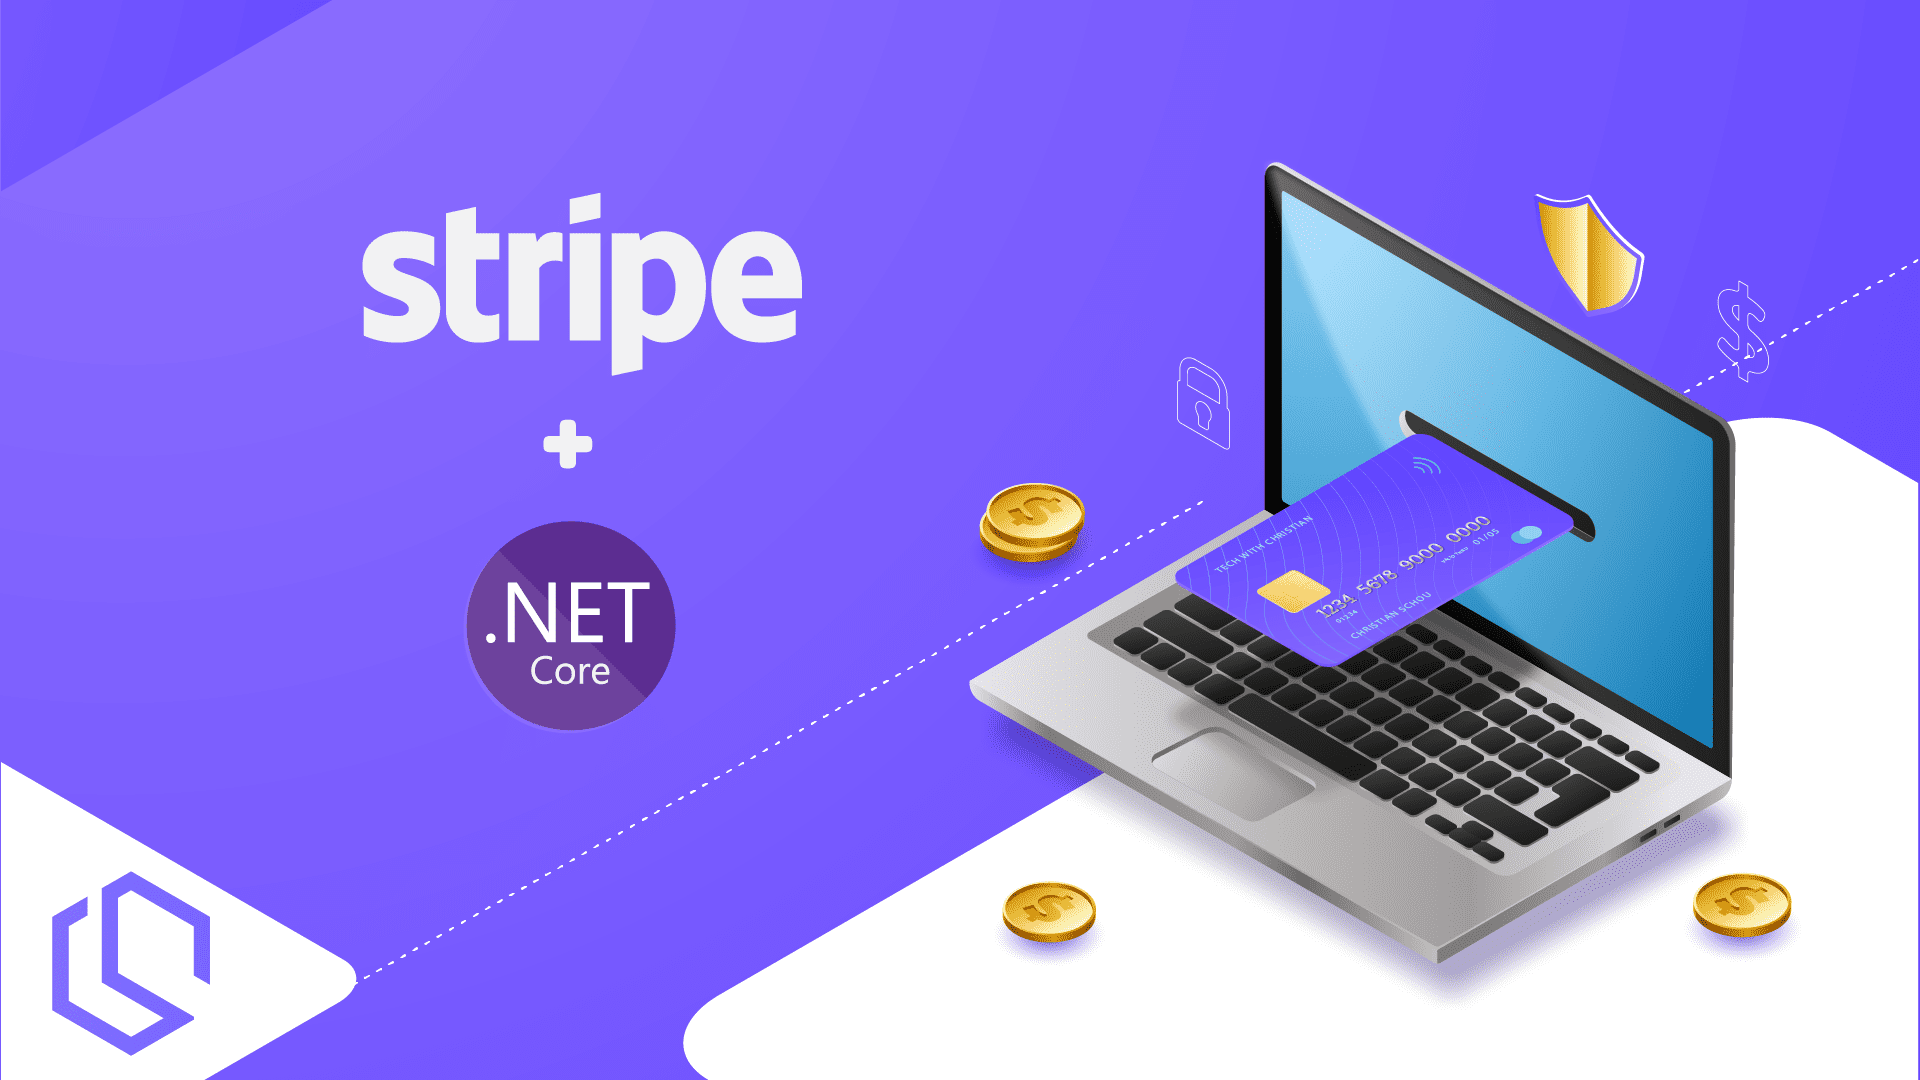The image size is (1920, 1080).
Task: Click the bottom-right coin icon
Action: [1743, 903]
